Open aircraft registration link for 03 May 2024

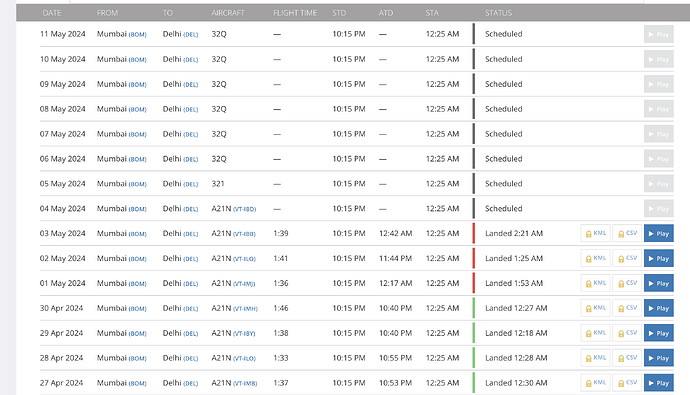(244, 234)
